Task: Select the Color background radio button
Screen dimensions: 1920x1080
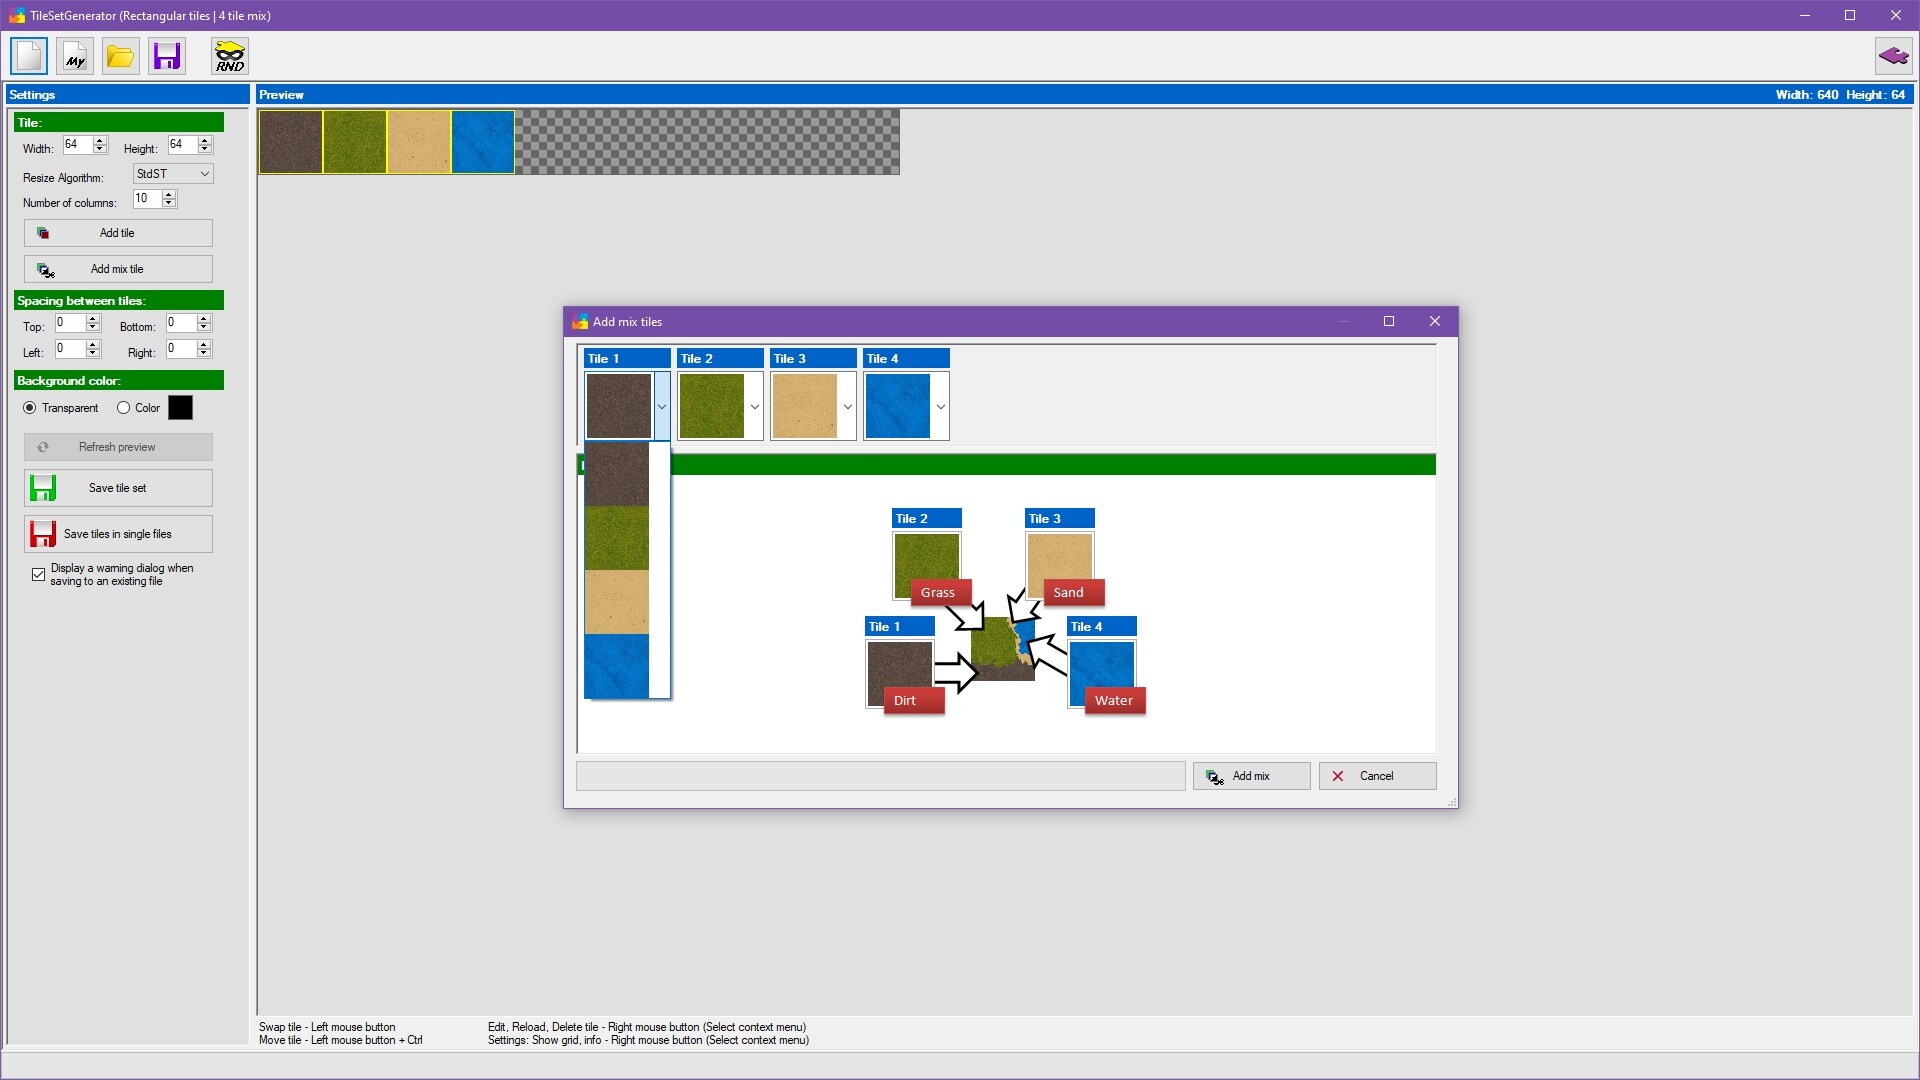Action: pos(123,407)
